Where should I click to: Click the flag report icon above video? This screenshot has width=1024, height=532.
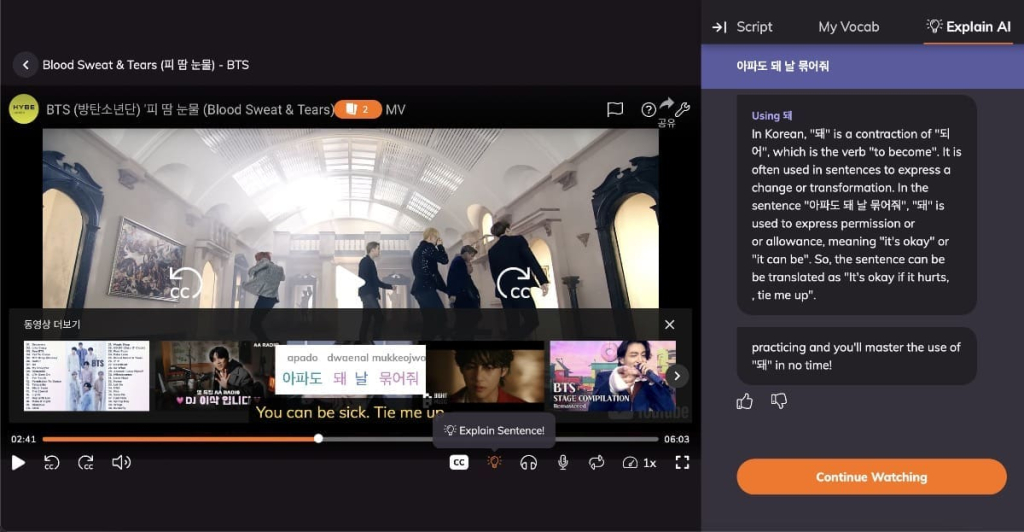tap(615, 110)
